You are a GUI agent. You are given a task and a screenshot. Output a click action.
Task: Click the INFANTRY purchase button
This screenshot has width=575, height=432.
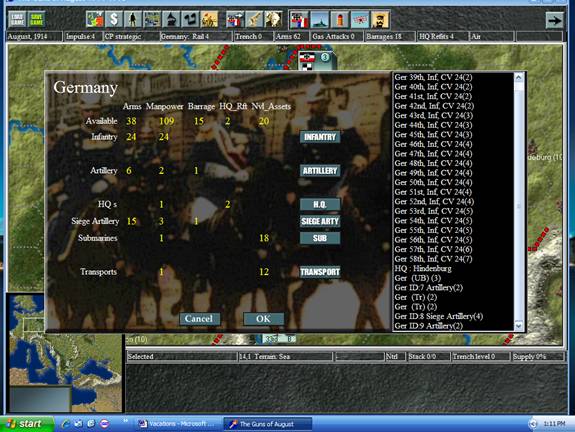point(320,137)
